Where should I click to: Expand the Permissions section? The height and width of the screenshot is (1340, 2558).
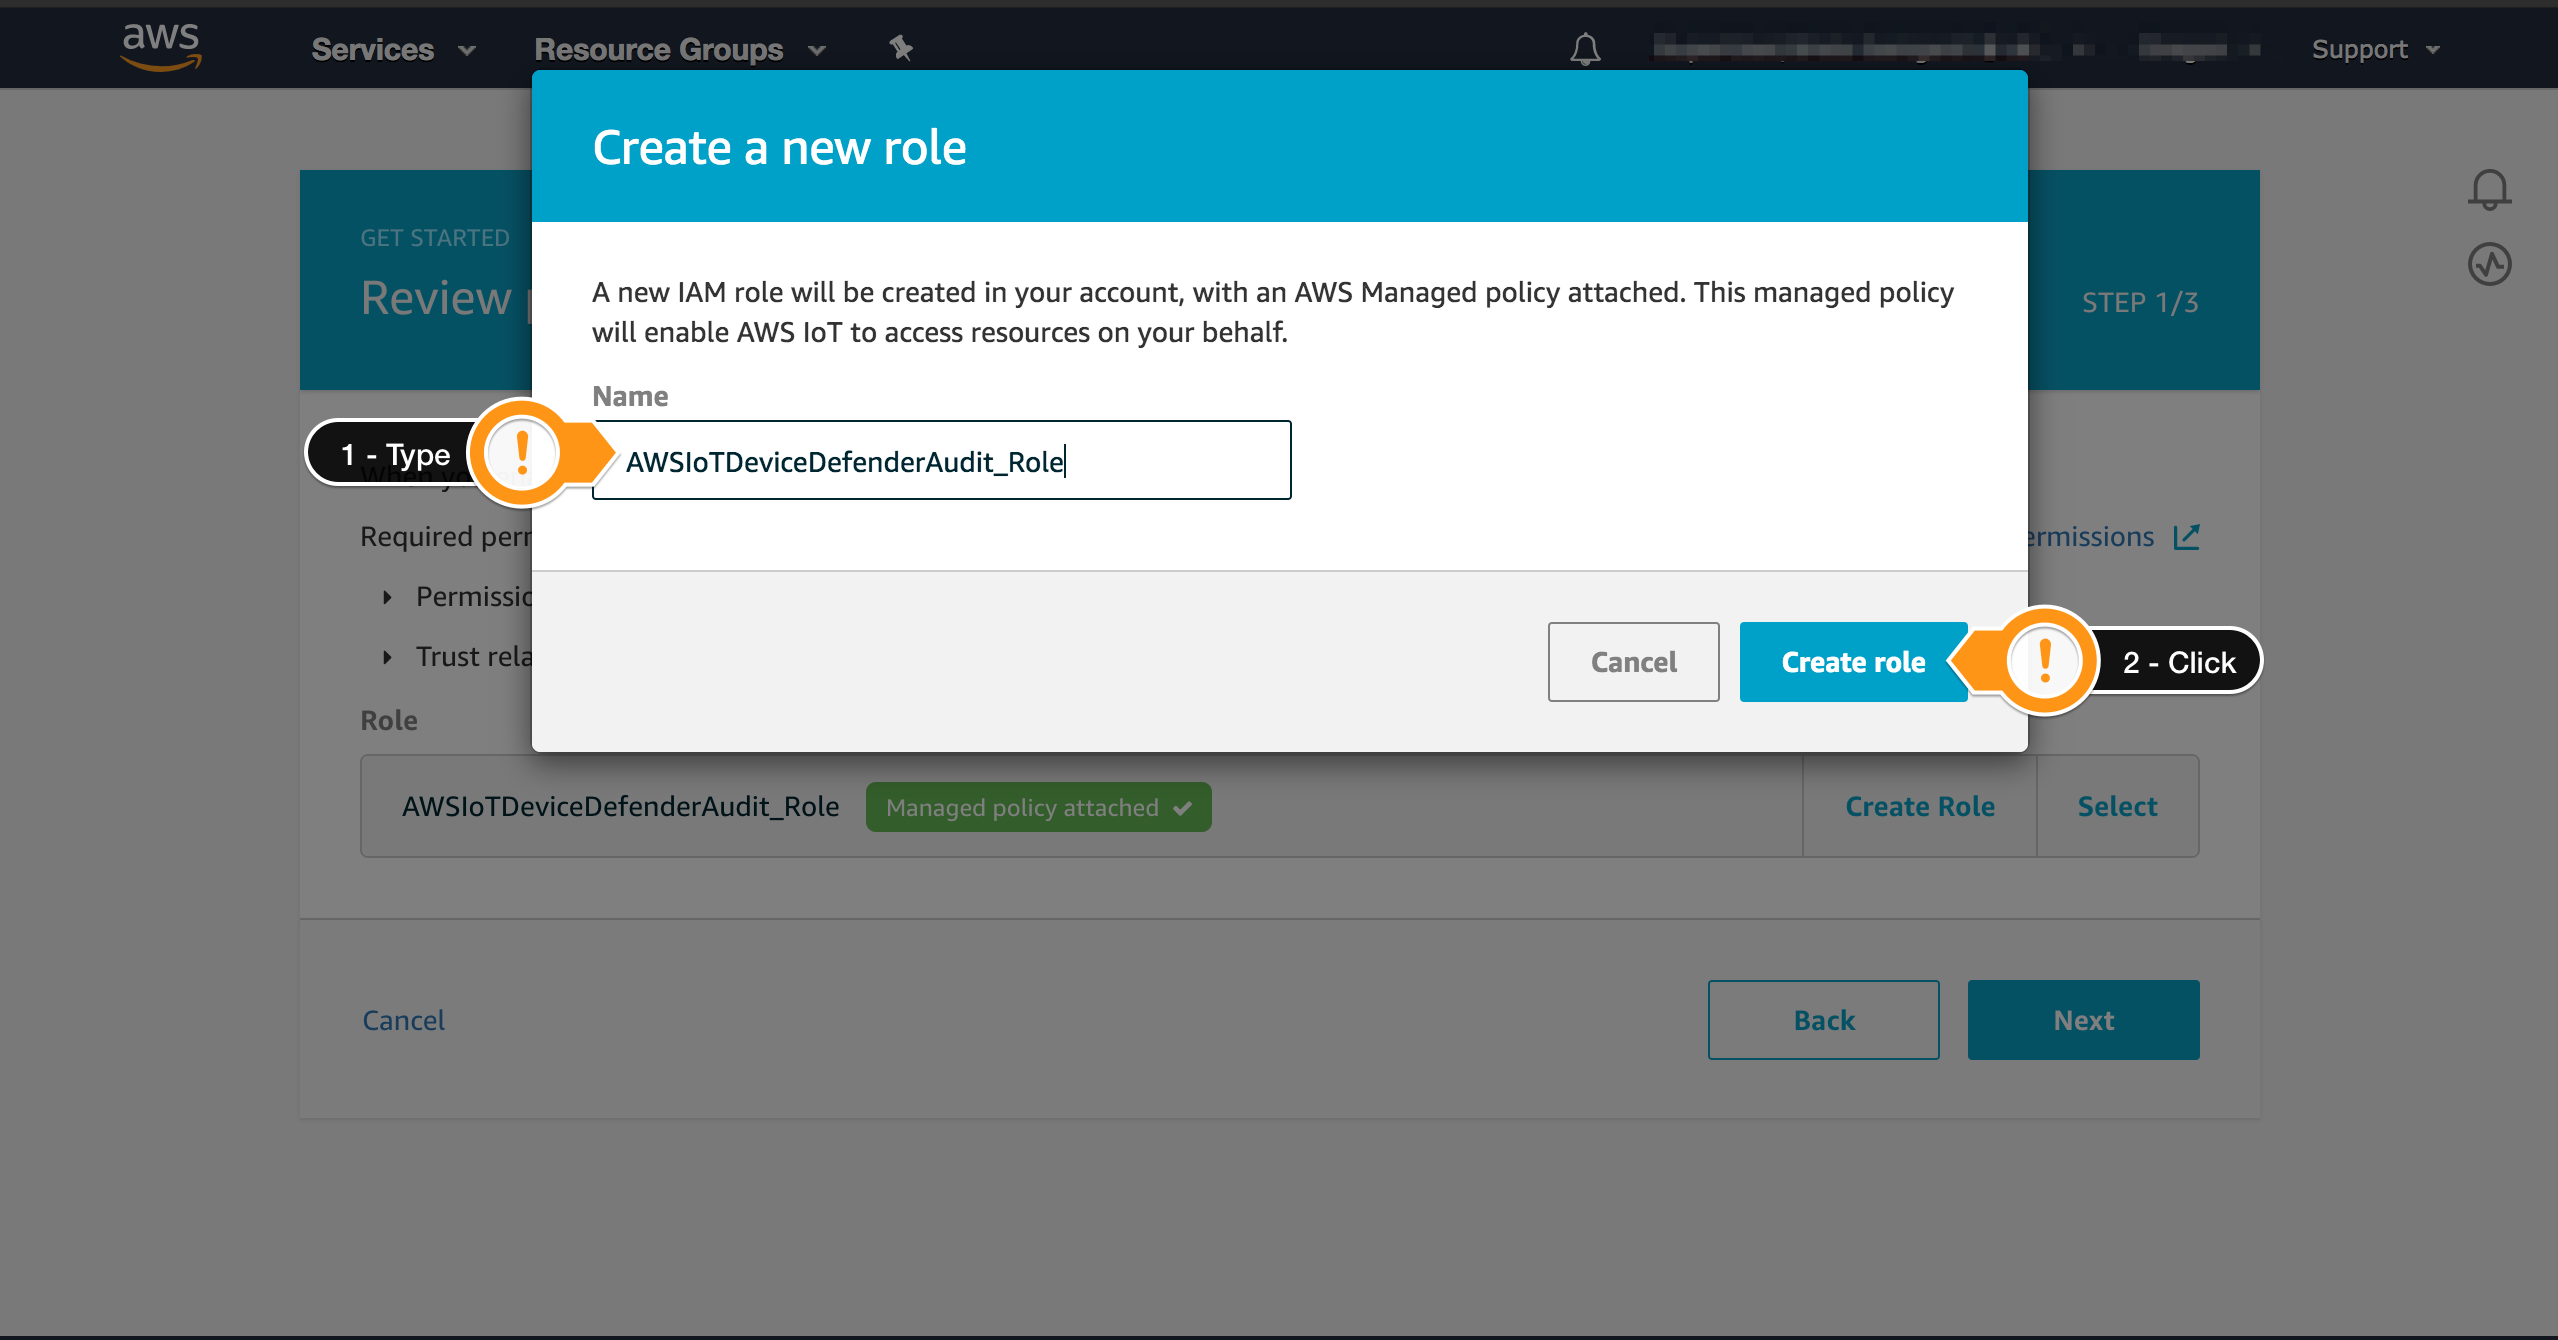388,597
